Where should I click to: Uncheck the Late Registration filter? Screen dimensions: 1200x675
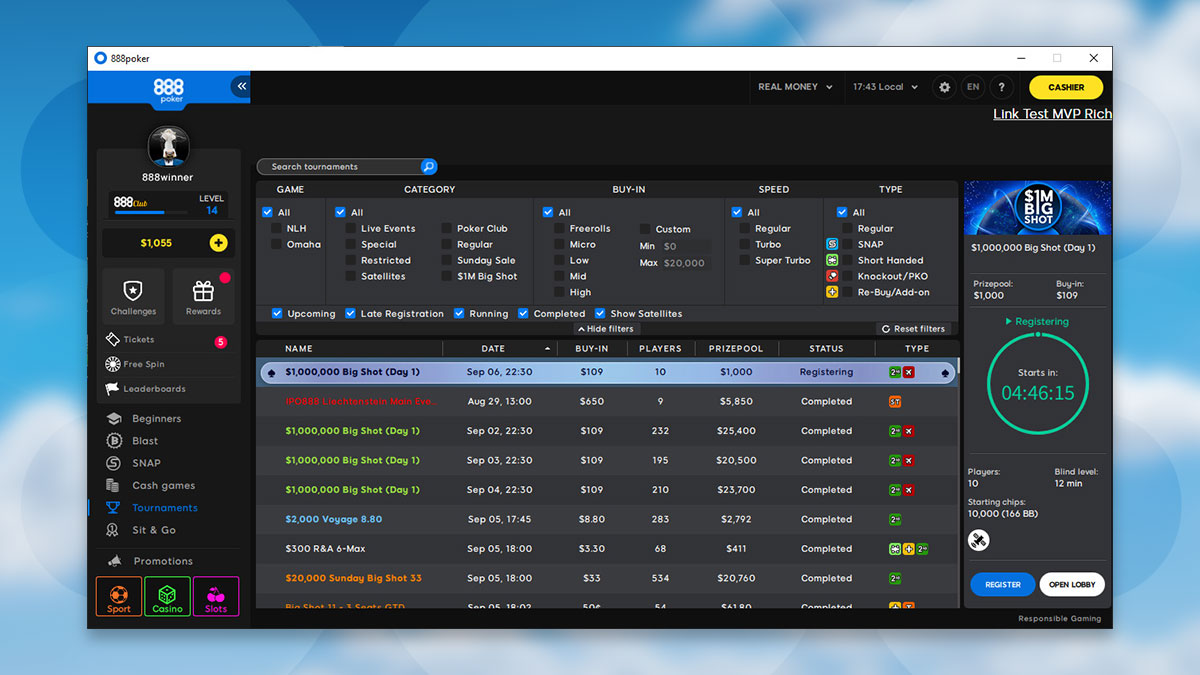click(x=351, y=313)
